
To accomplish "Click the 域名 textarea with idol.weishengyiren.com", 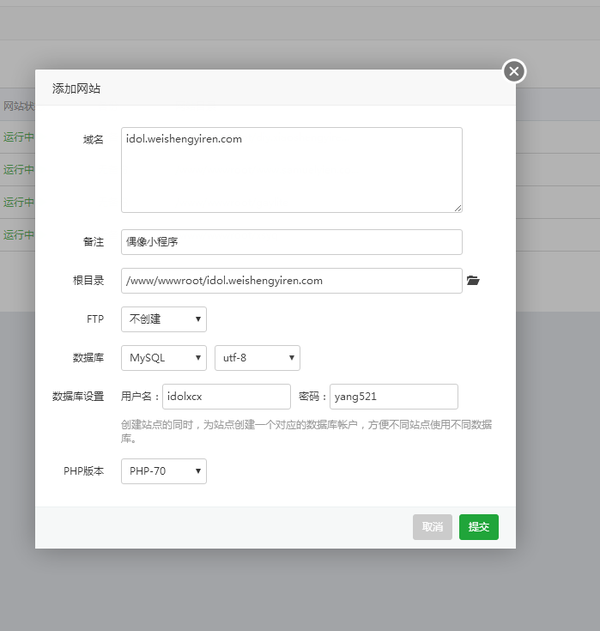I will coord(292,170).
